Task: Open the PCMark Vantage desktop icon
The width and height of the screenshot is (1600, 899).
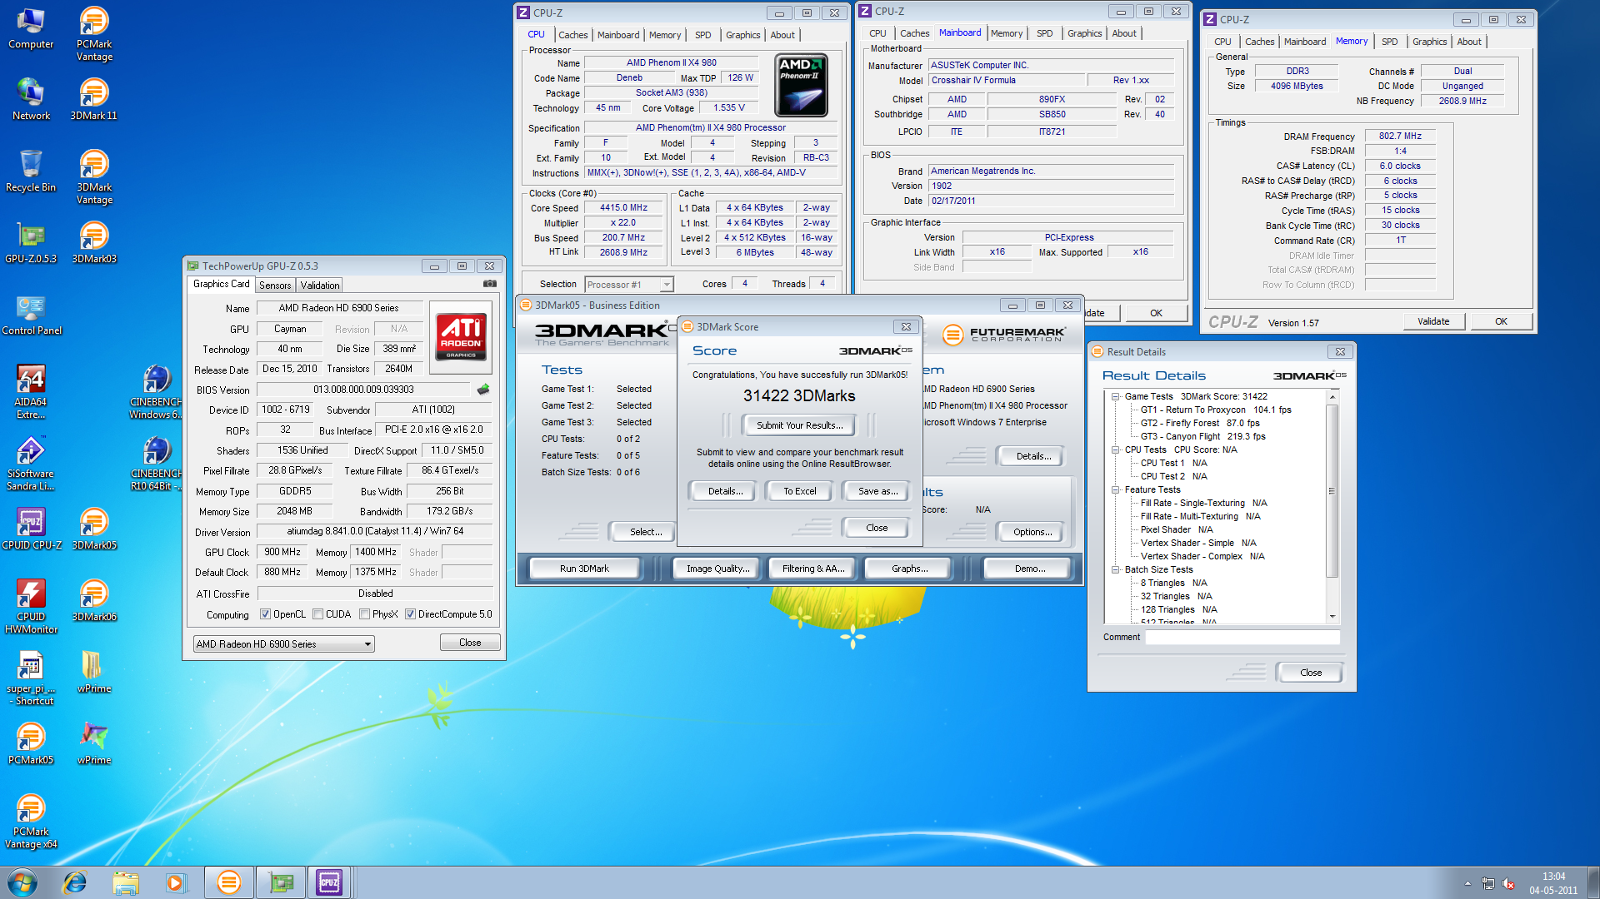Action: pyautogui.click(x=94, y=34)
